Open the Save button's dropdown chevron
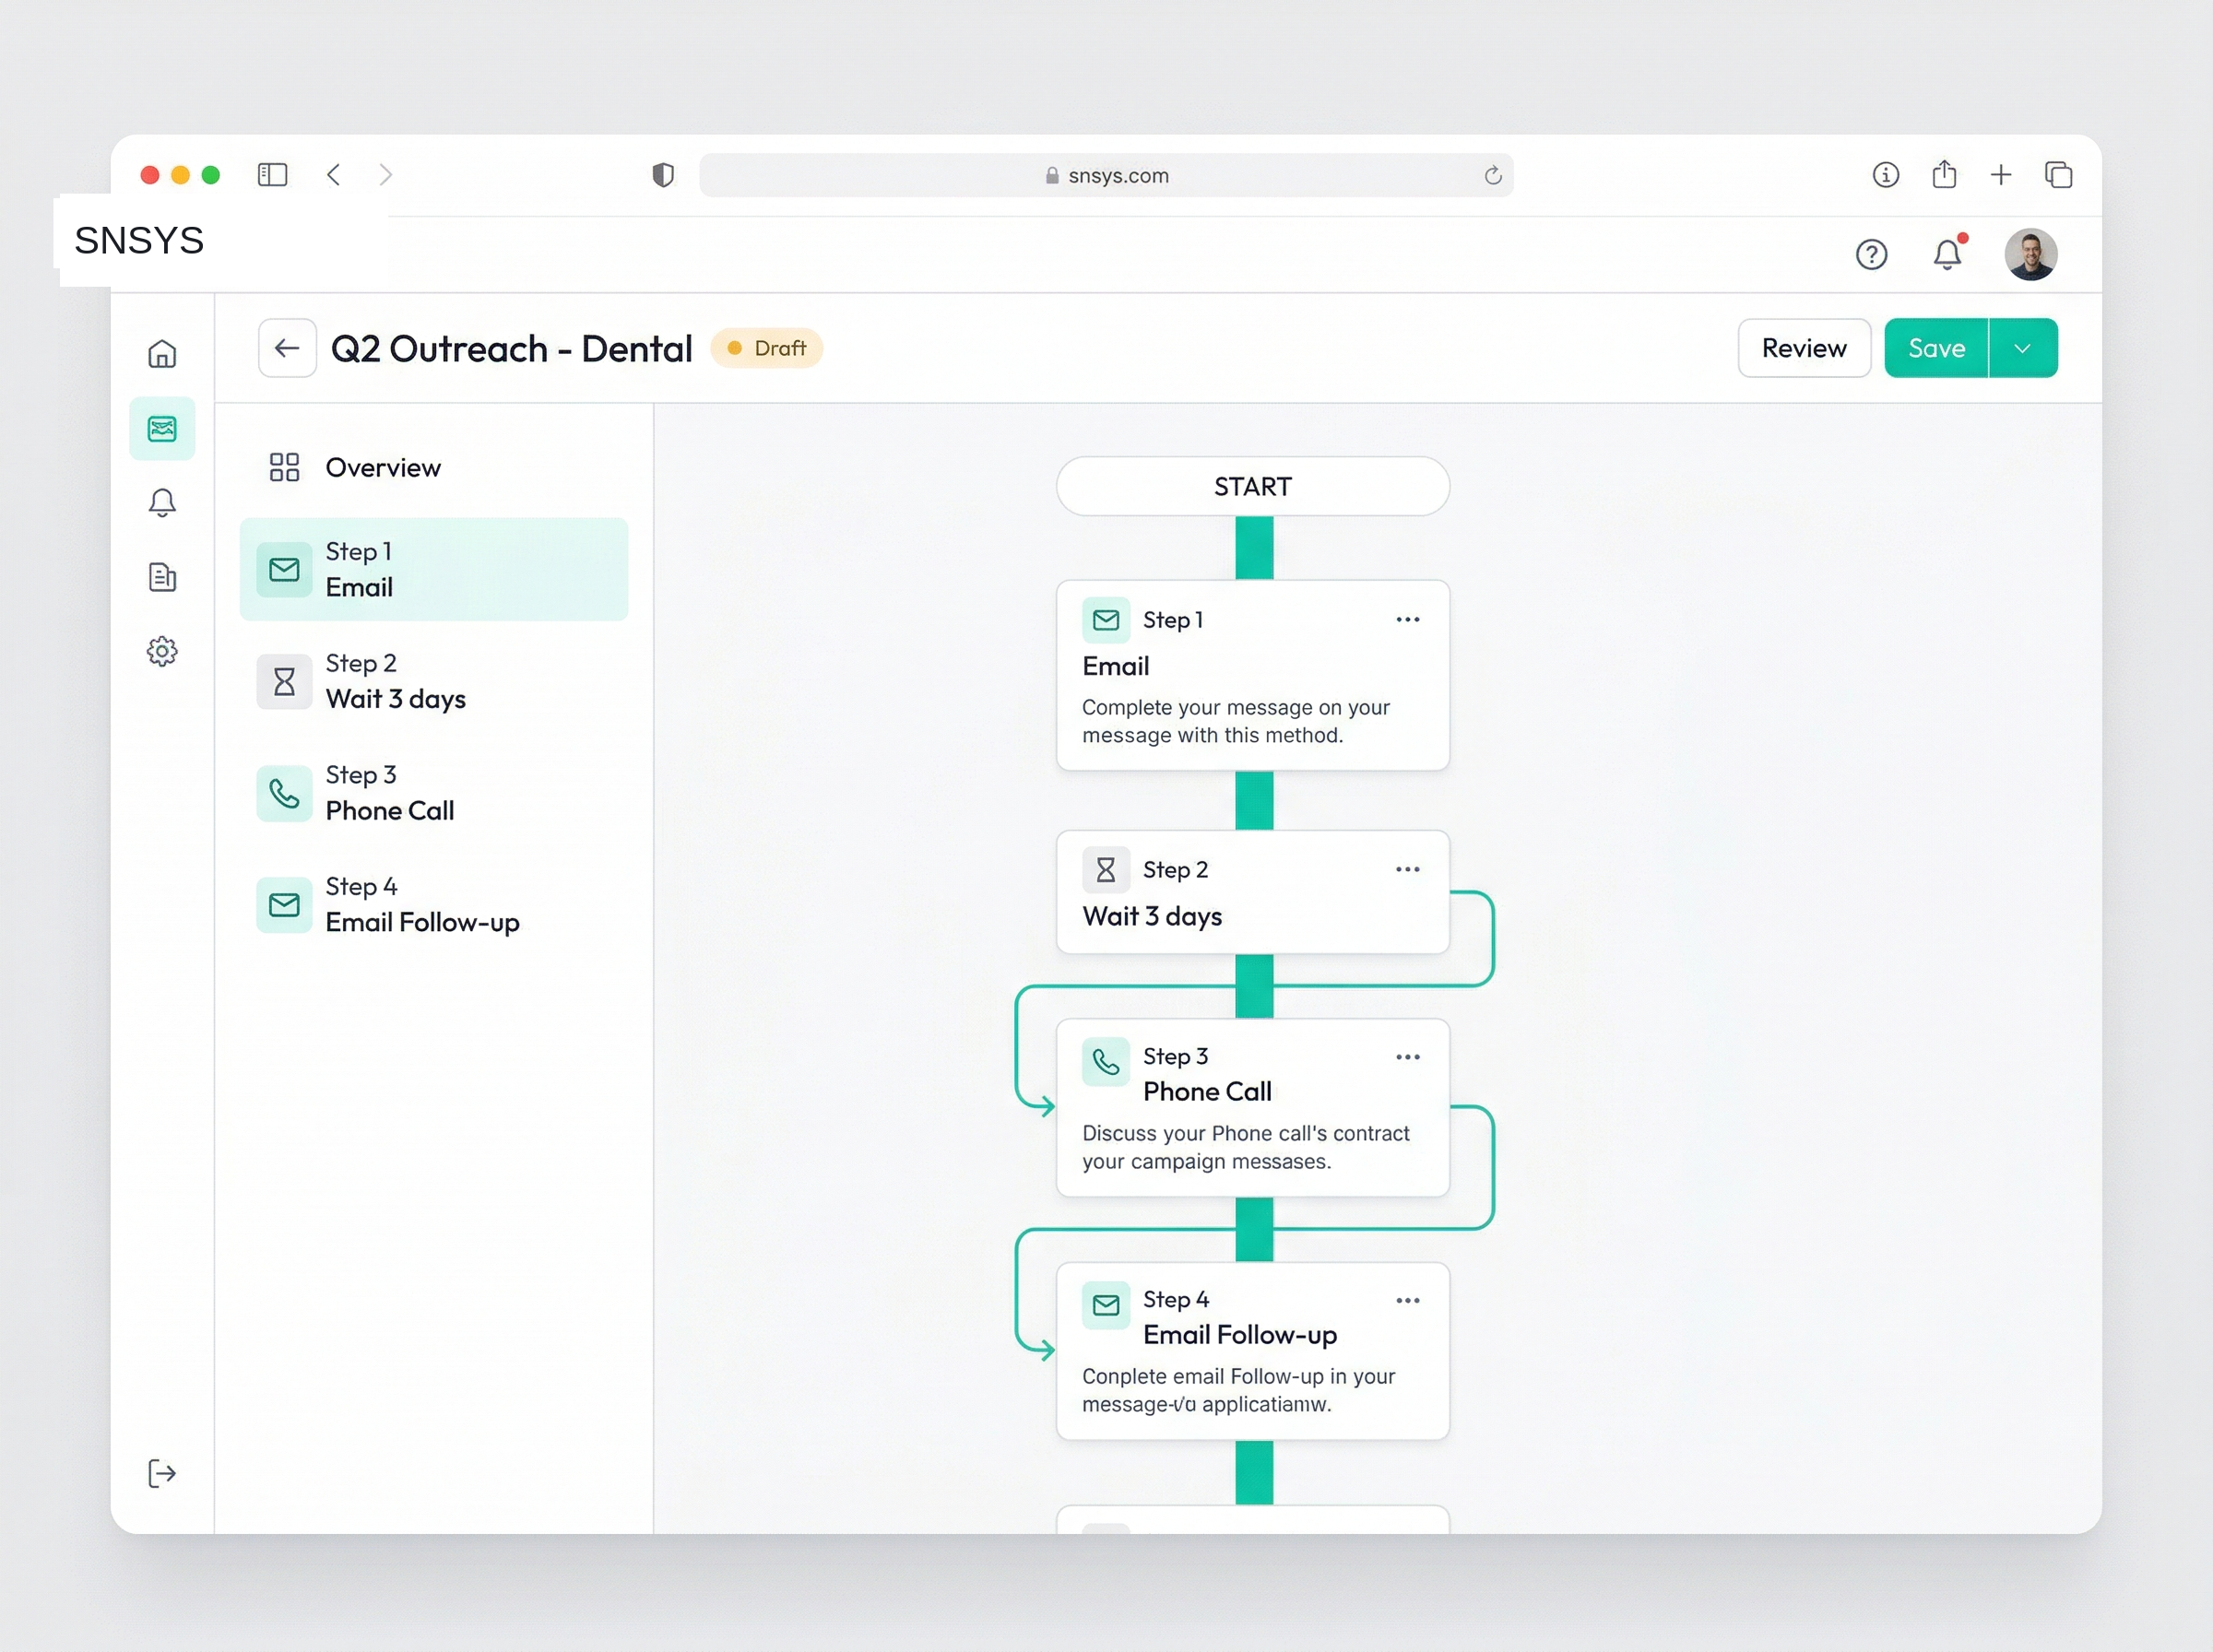The width and height of the screenshot is (2213, 1652). coord(2023,347)
